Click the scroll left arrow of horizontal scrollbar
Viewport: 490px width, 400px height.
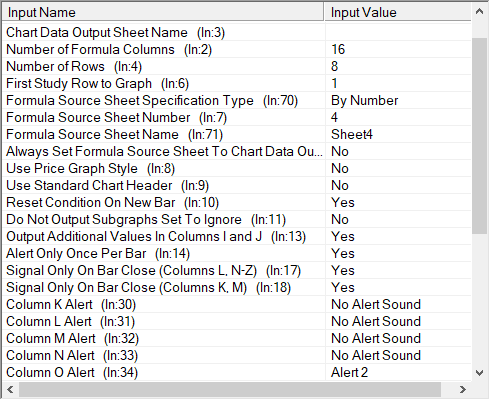pyautogui.click(x=10, y=389)
